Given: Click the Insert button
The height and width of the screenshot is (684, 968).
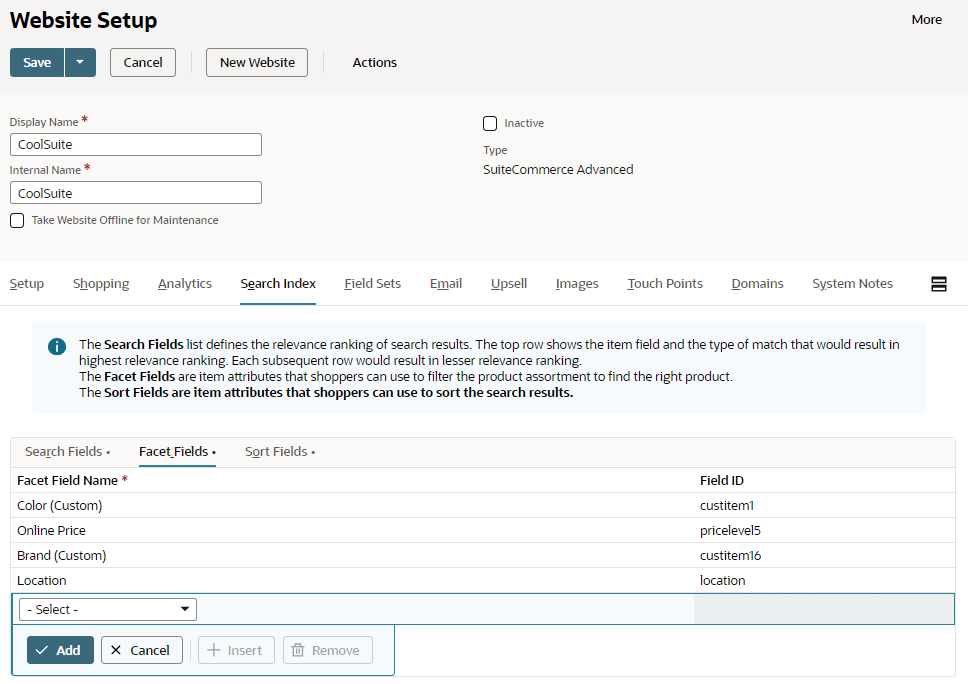Looking at the screenshot, I should [236, 650].
